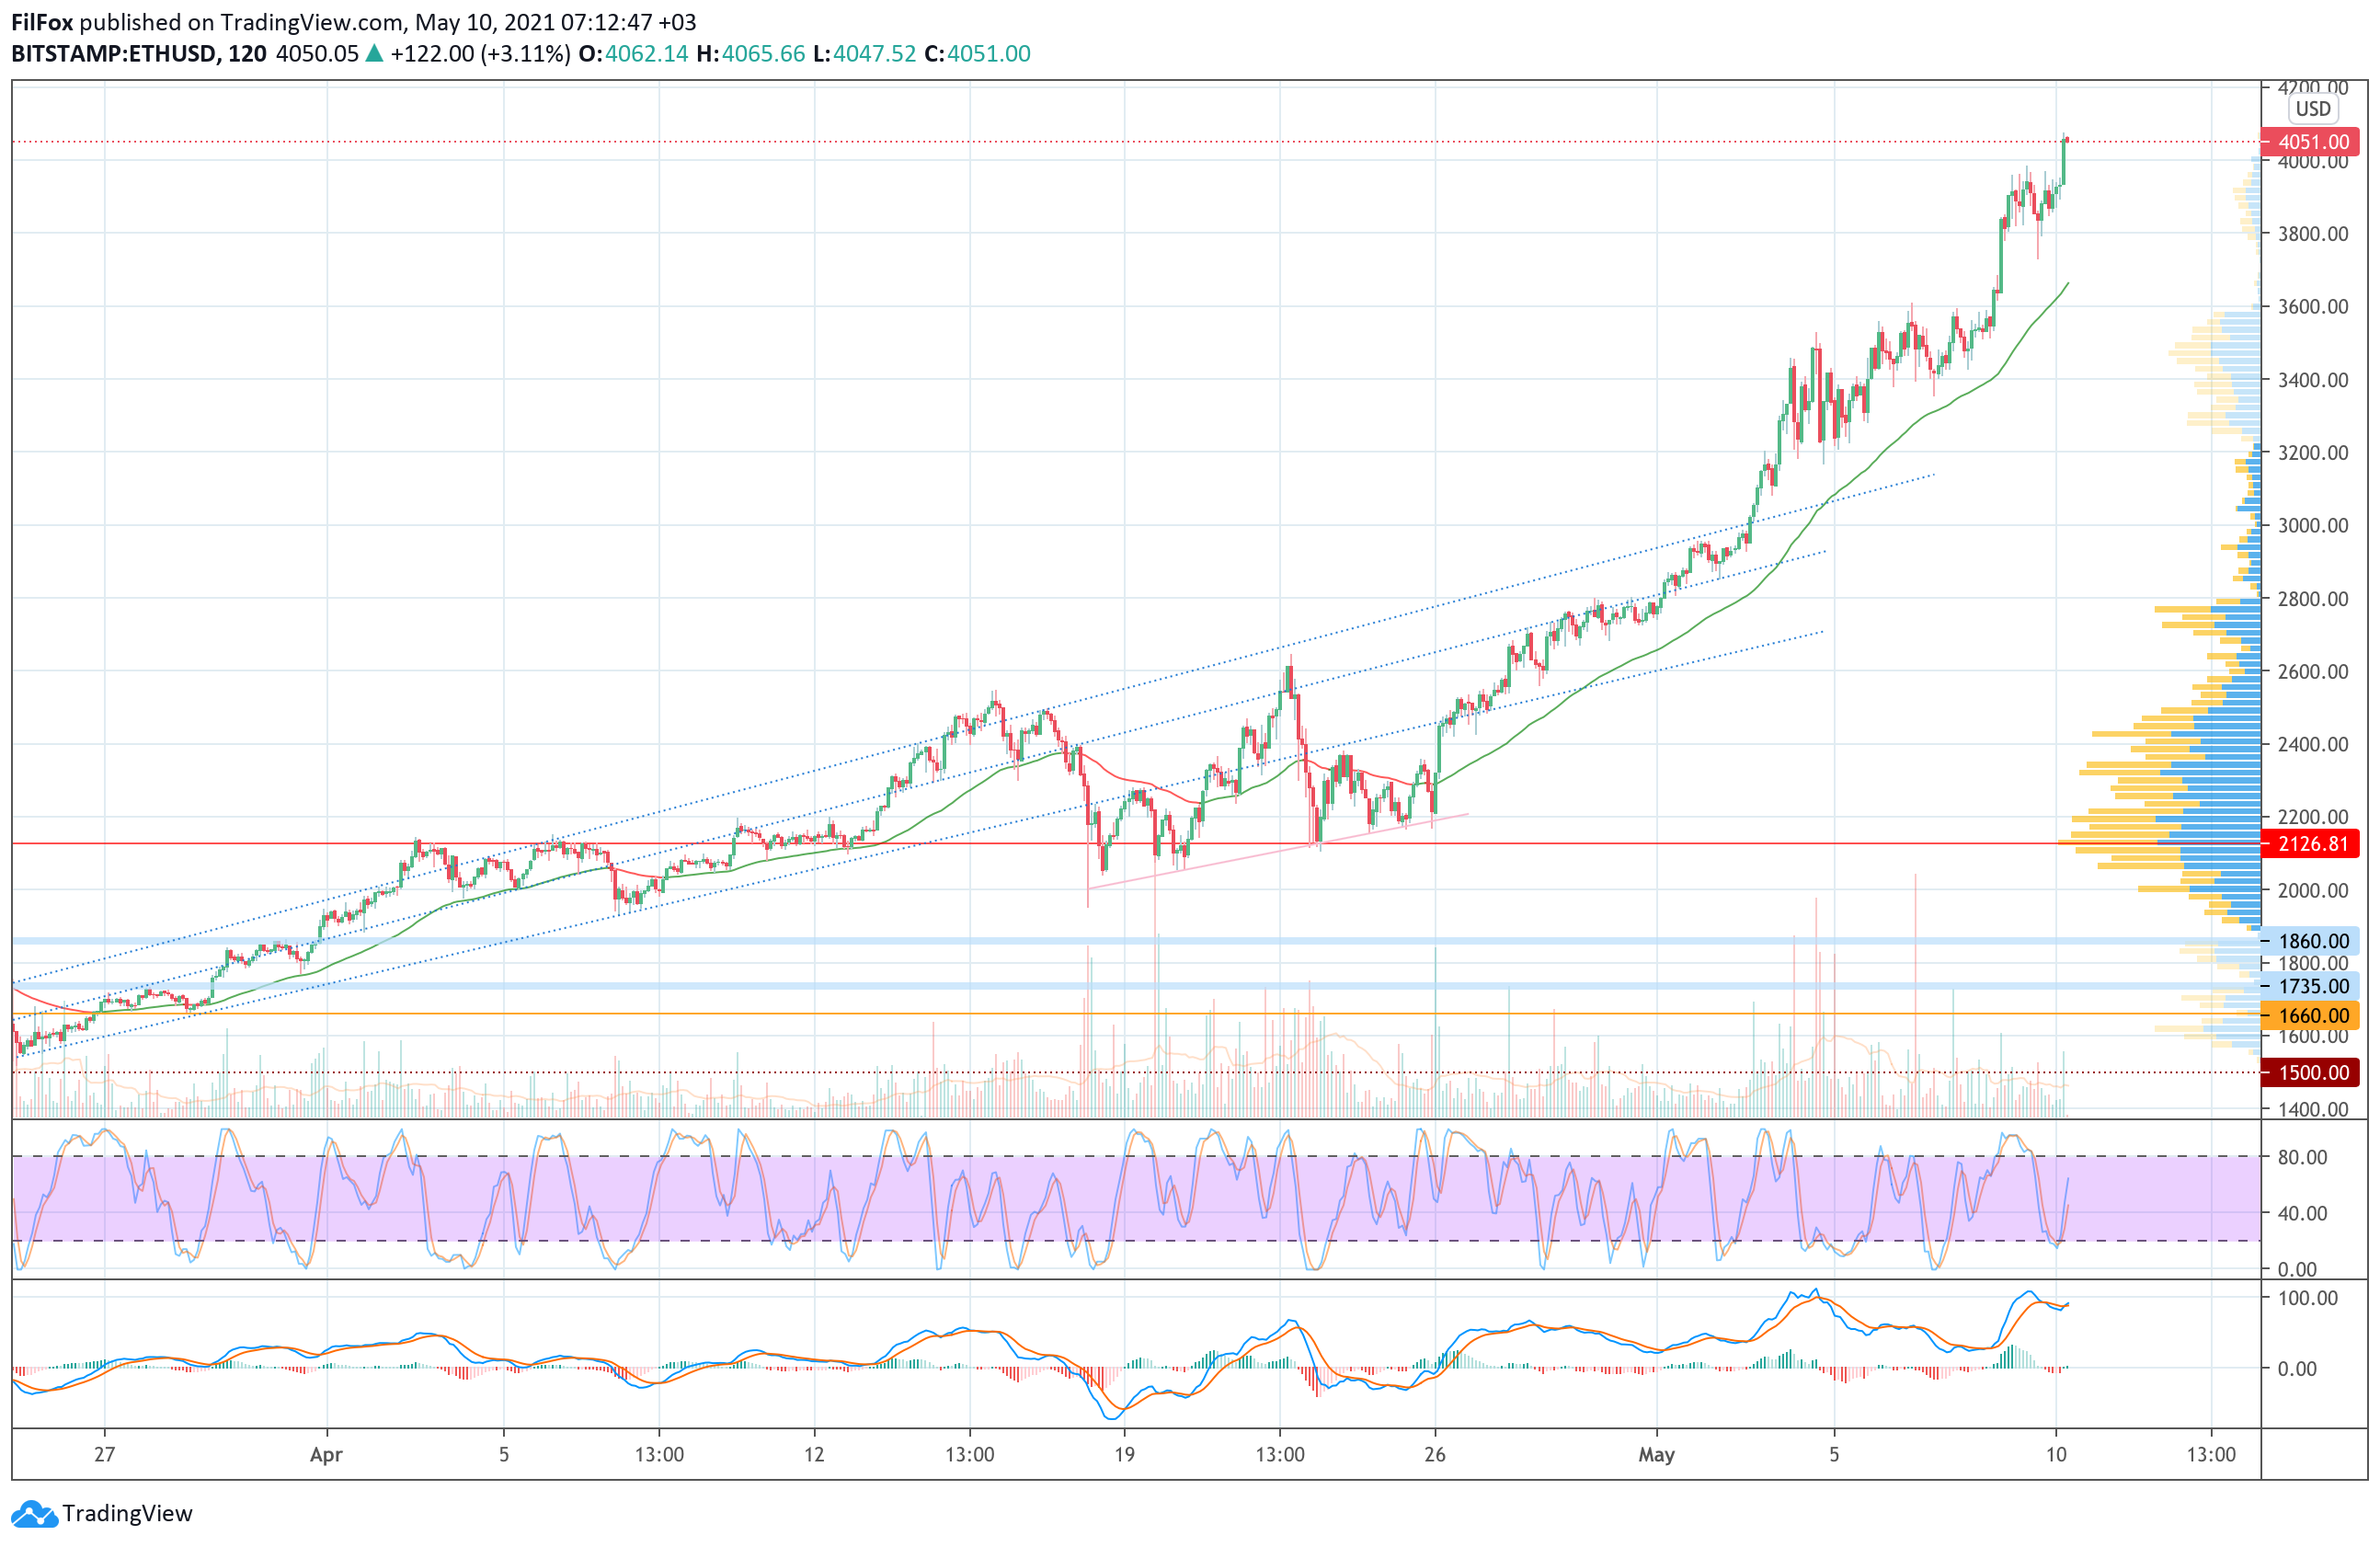Click the orange 1660.00 level label
2380x1547 pixels.
pyautogui.click(x=2312, y=1016)
